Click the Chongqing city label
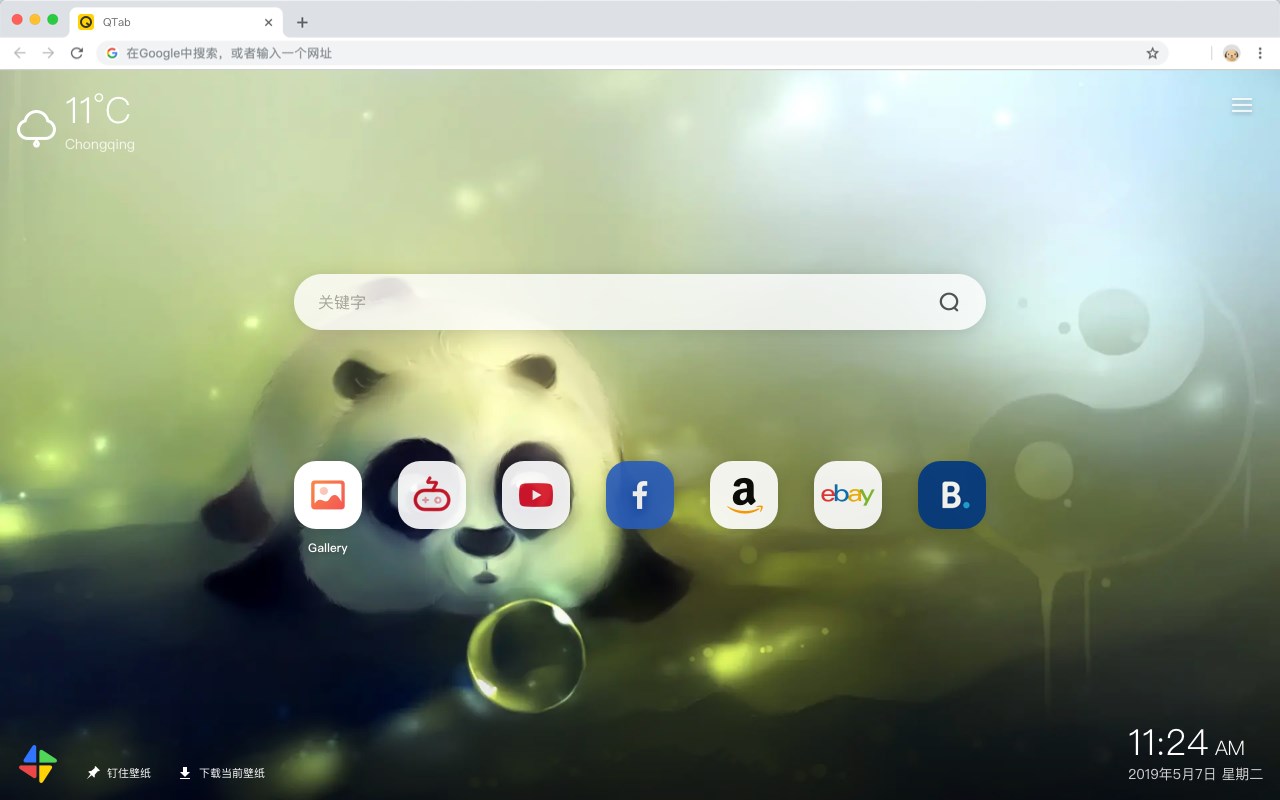The width and height of the screenshot is (1280, 800). 99,144
